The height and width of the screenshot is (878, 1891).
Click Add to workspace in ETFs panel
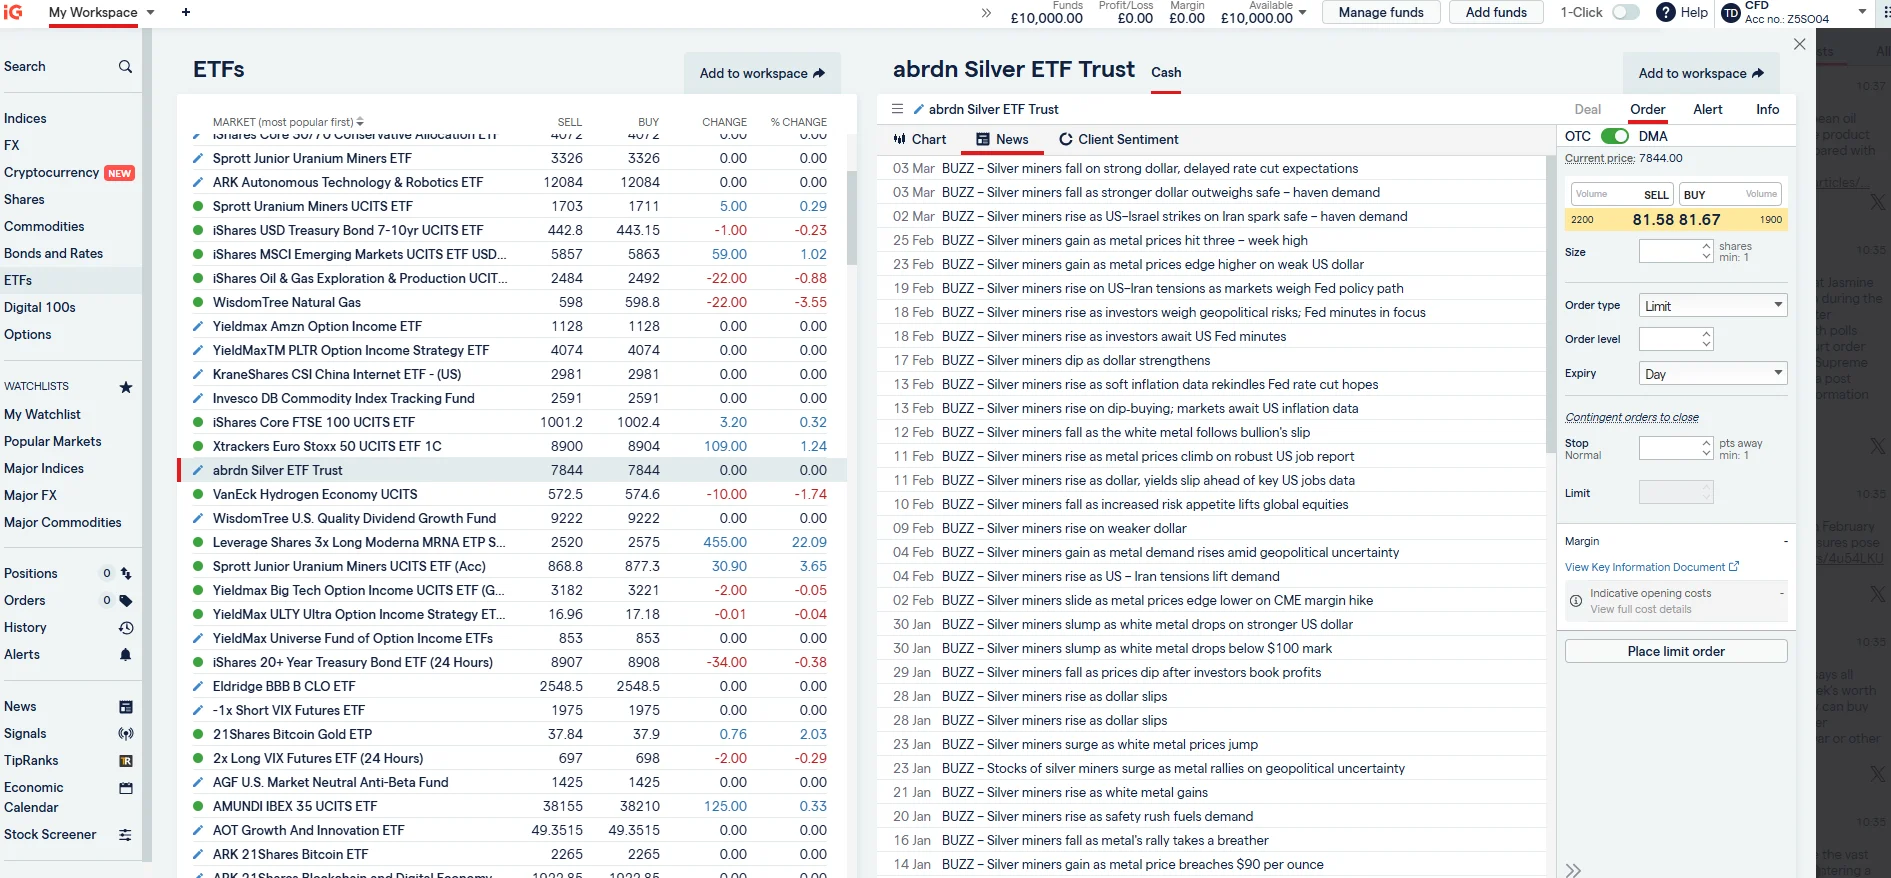click(762, 73)
